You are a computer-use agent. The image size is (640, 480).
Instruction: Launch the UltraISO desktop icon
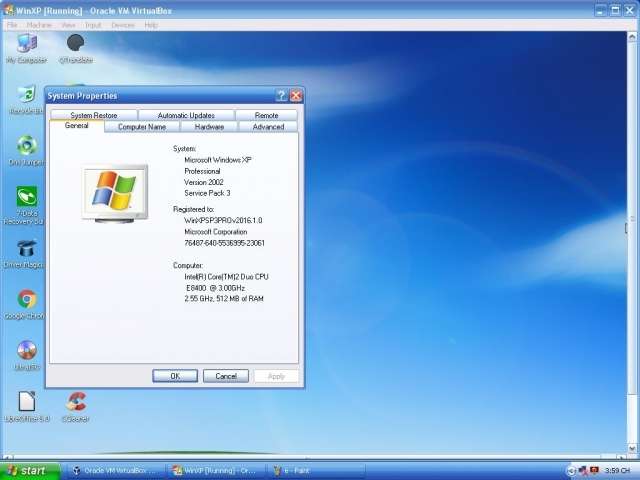point(26,351)
